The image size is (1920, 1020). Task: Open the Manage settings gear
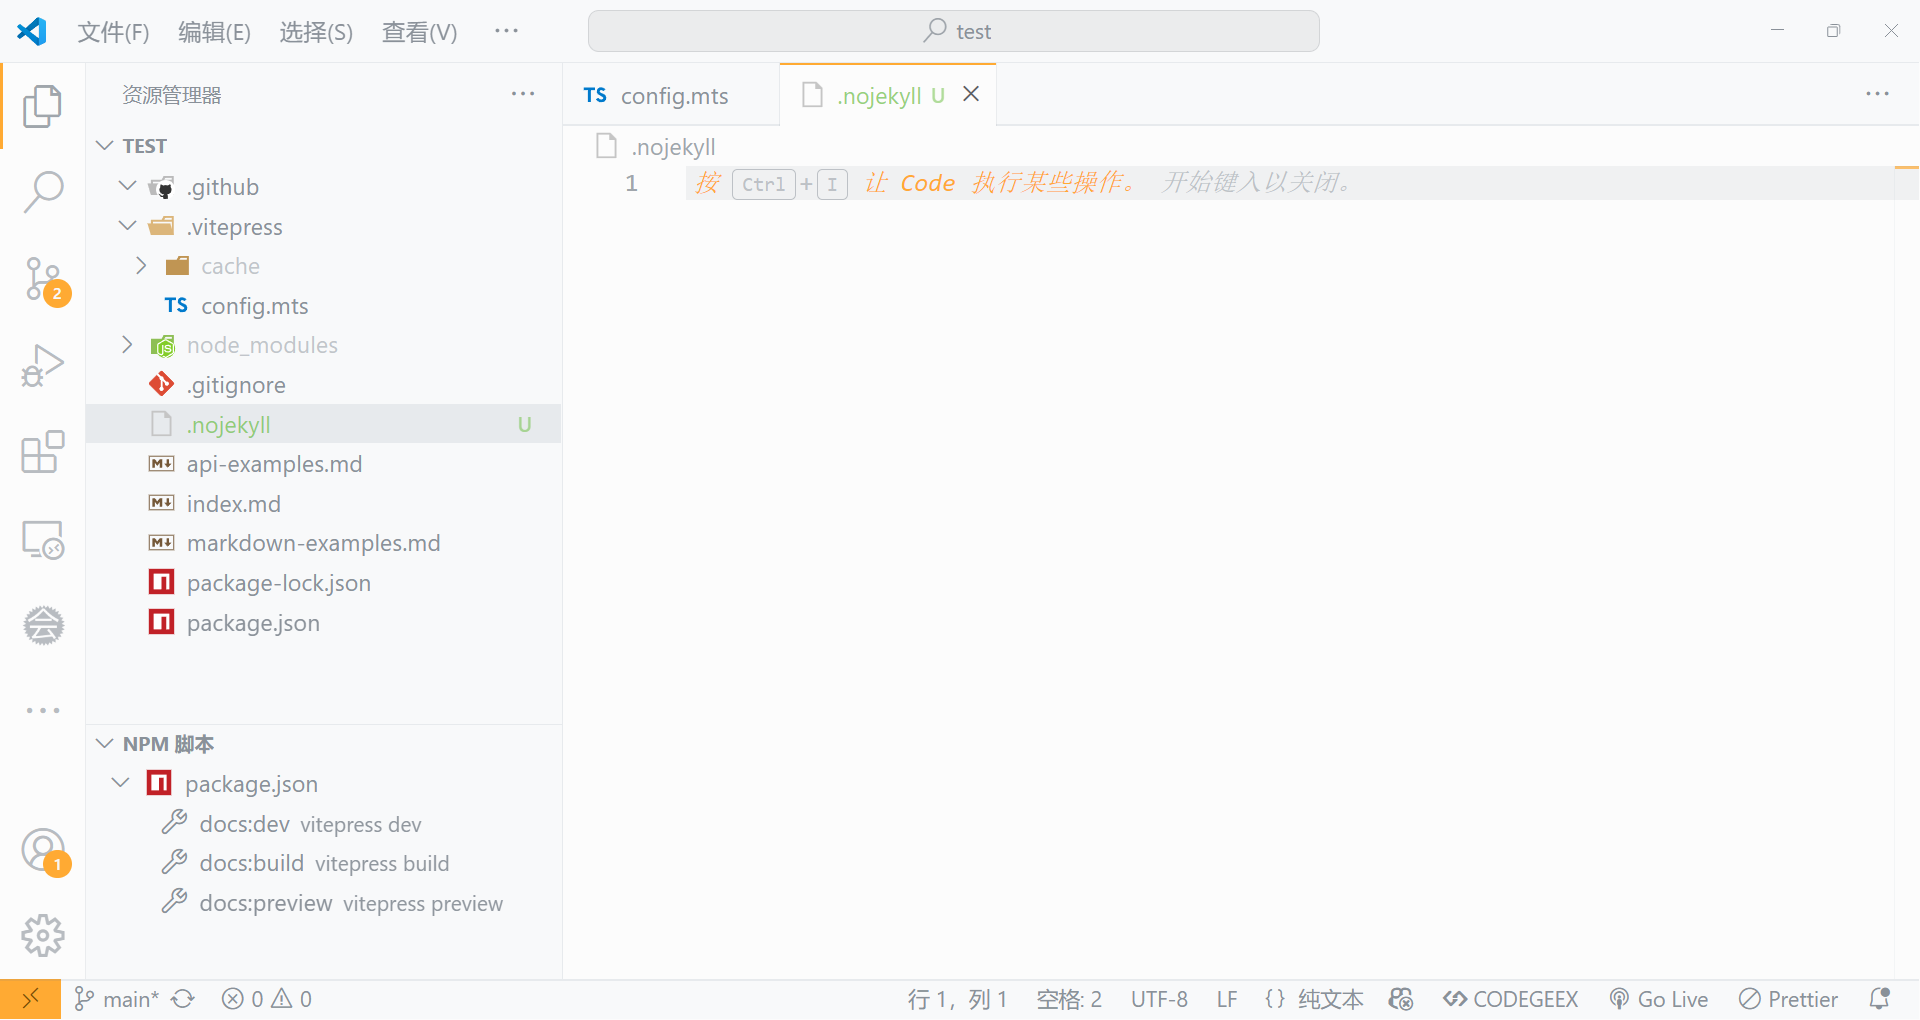pyautogui.click(x=43, y=935)
